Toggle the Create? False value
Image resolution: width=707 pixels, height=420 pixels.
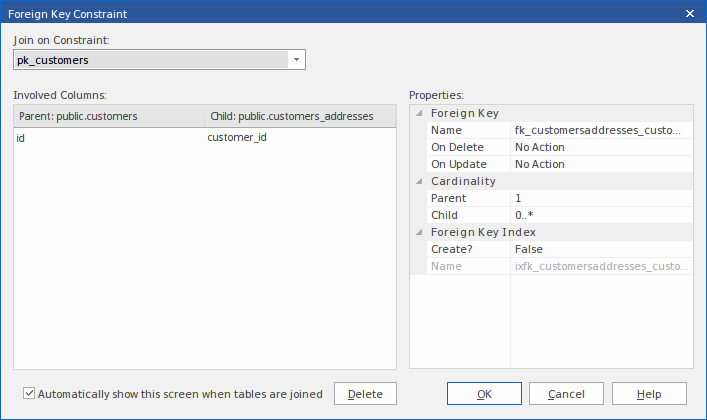tap(600, 249)
